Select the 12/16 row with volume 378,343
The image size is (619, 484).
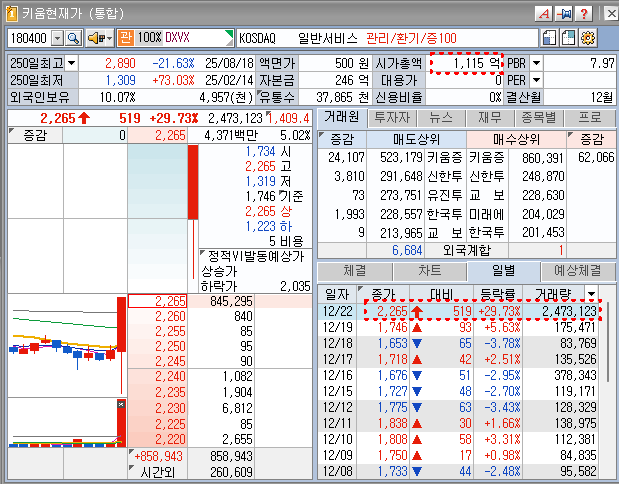pos(458,375)
